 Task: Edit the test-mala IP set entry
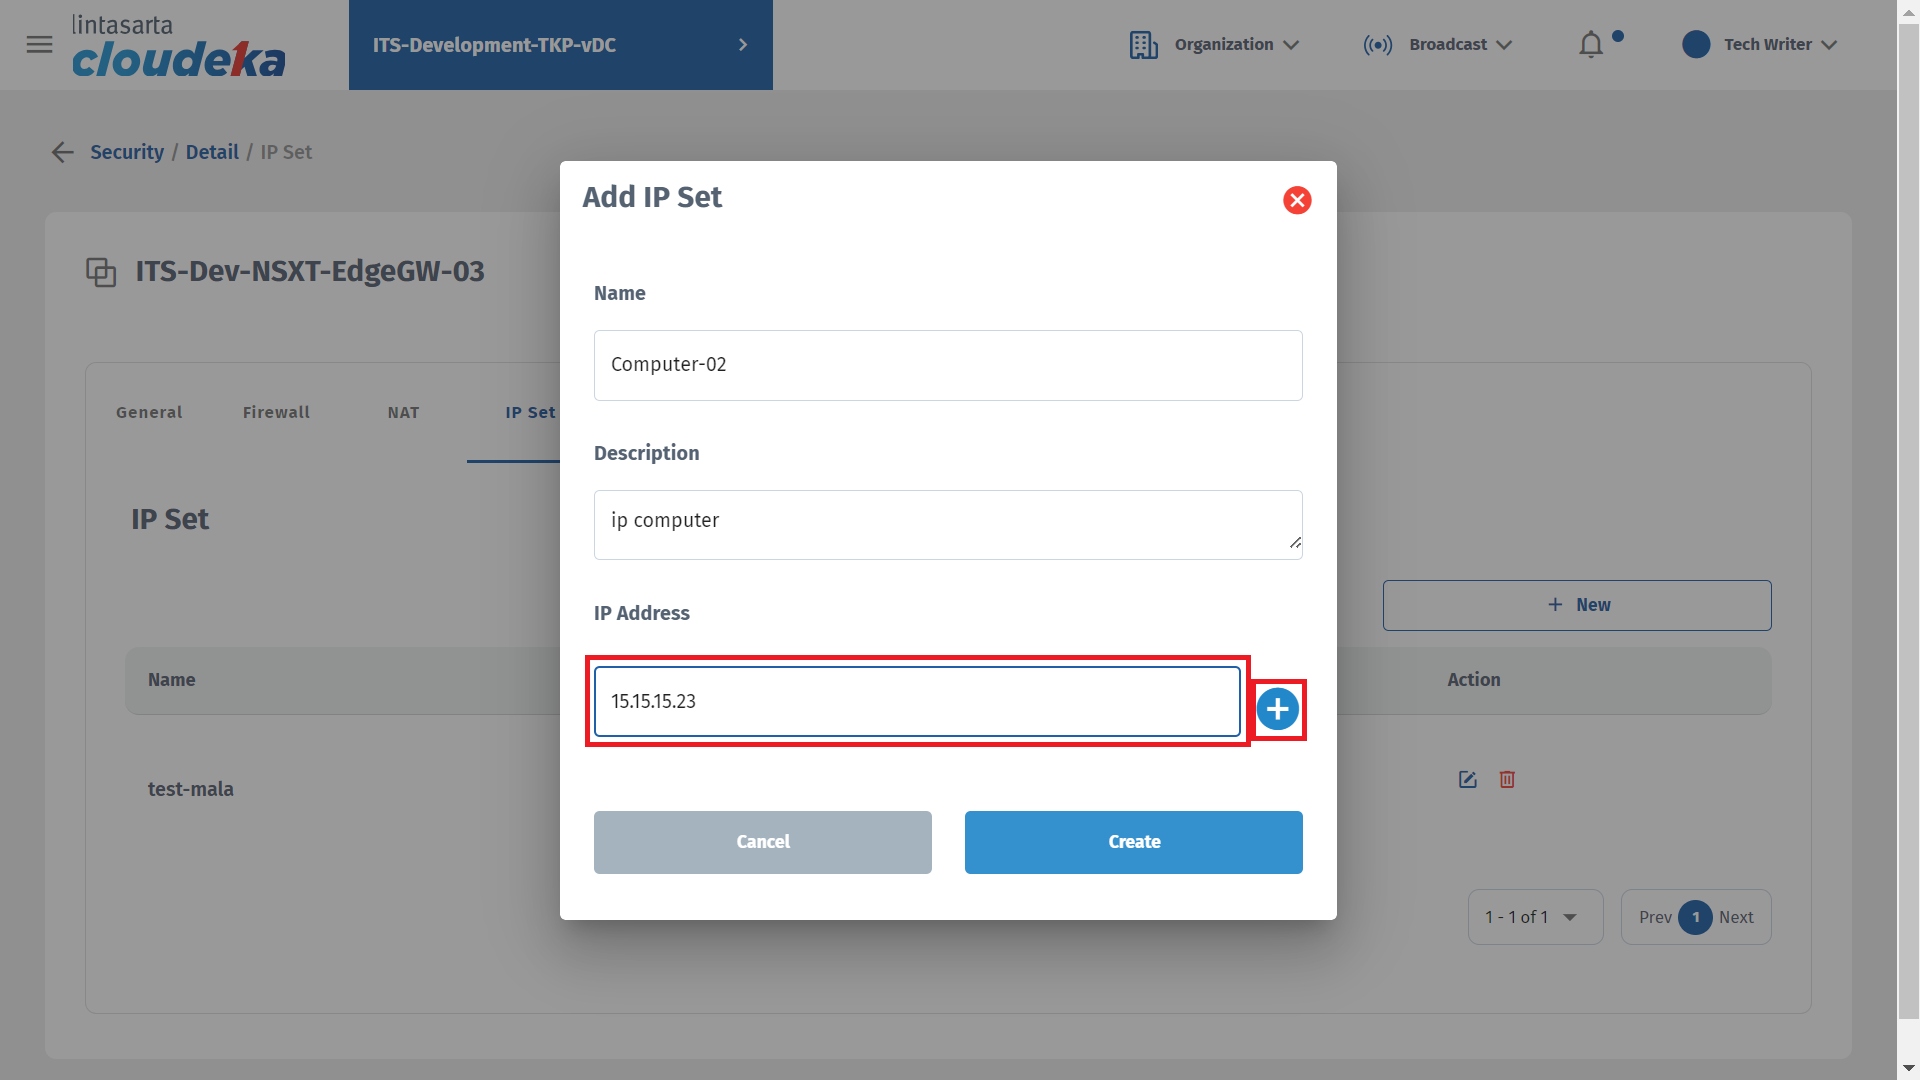tap(1467, 780)
